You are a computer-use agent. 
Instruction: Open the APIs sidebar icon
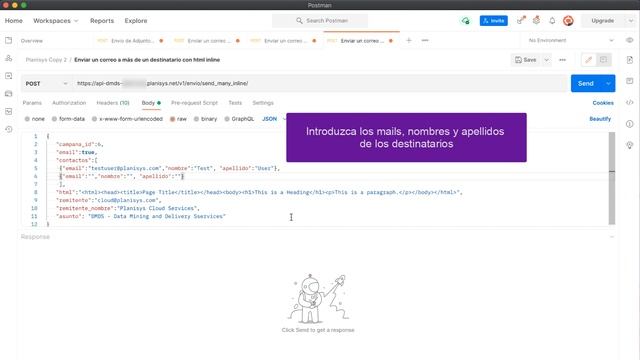9,58
